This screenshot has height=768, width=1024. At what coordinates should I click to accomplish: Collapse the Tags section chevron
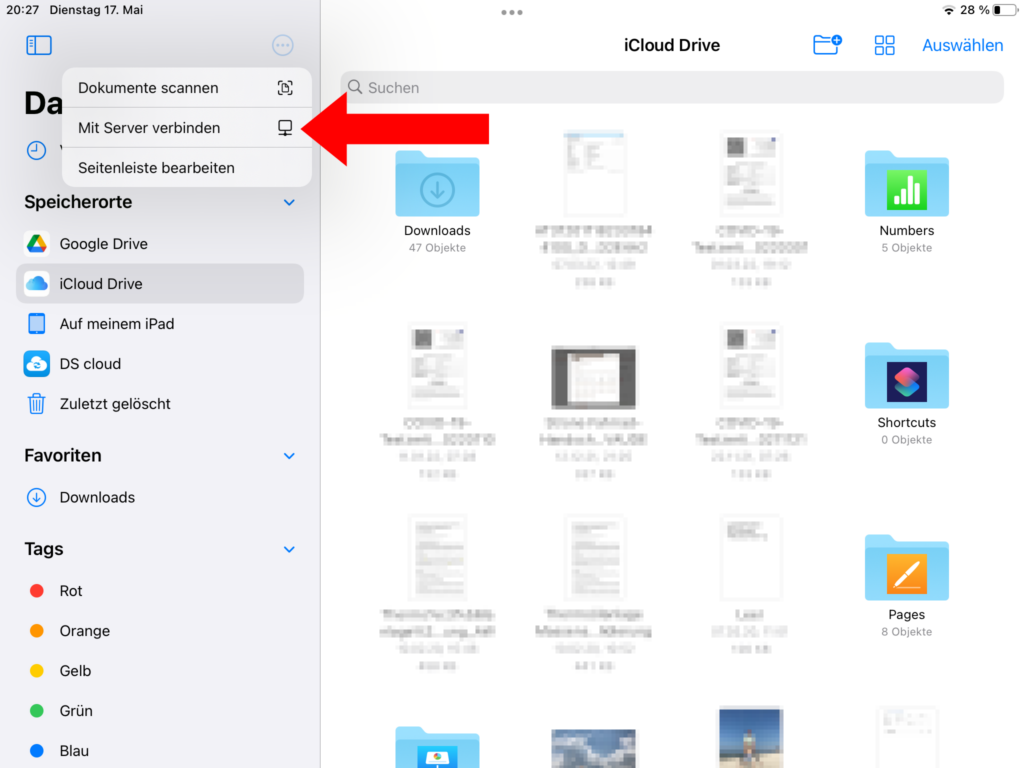(289, 549)
